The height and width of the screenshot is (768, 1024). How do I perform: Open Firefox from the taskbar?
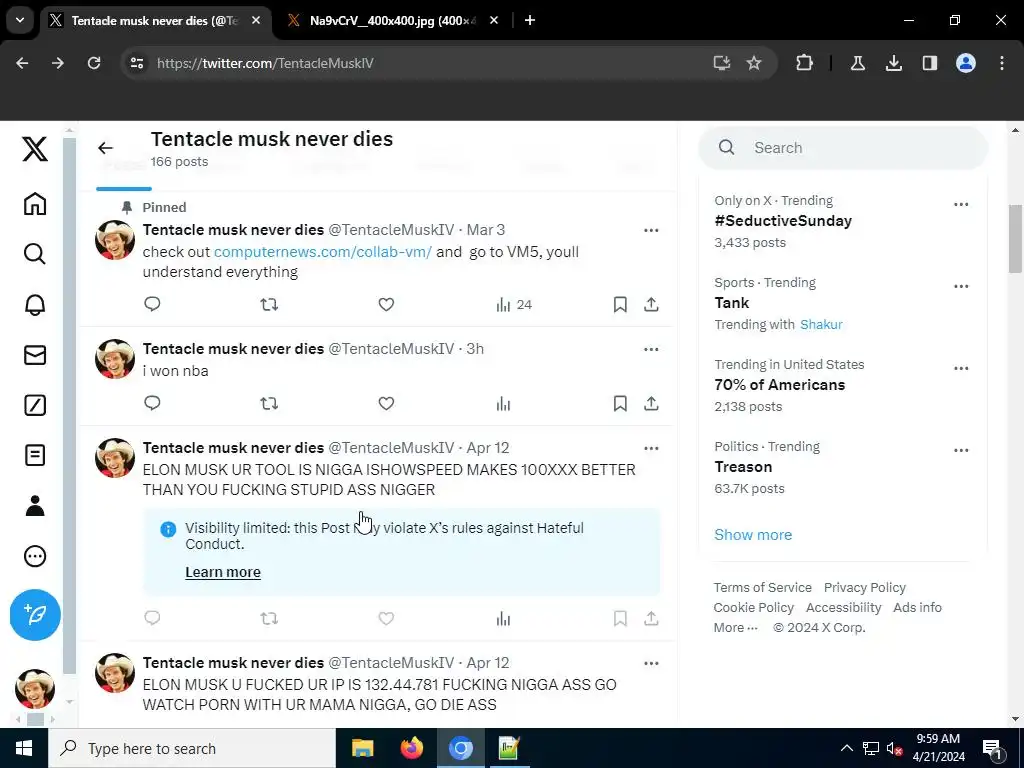411,748
